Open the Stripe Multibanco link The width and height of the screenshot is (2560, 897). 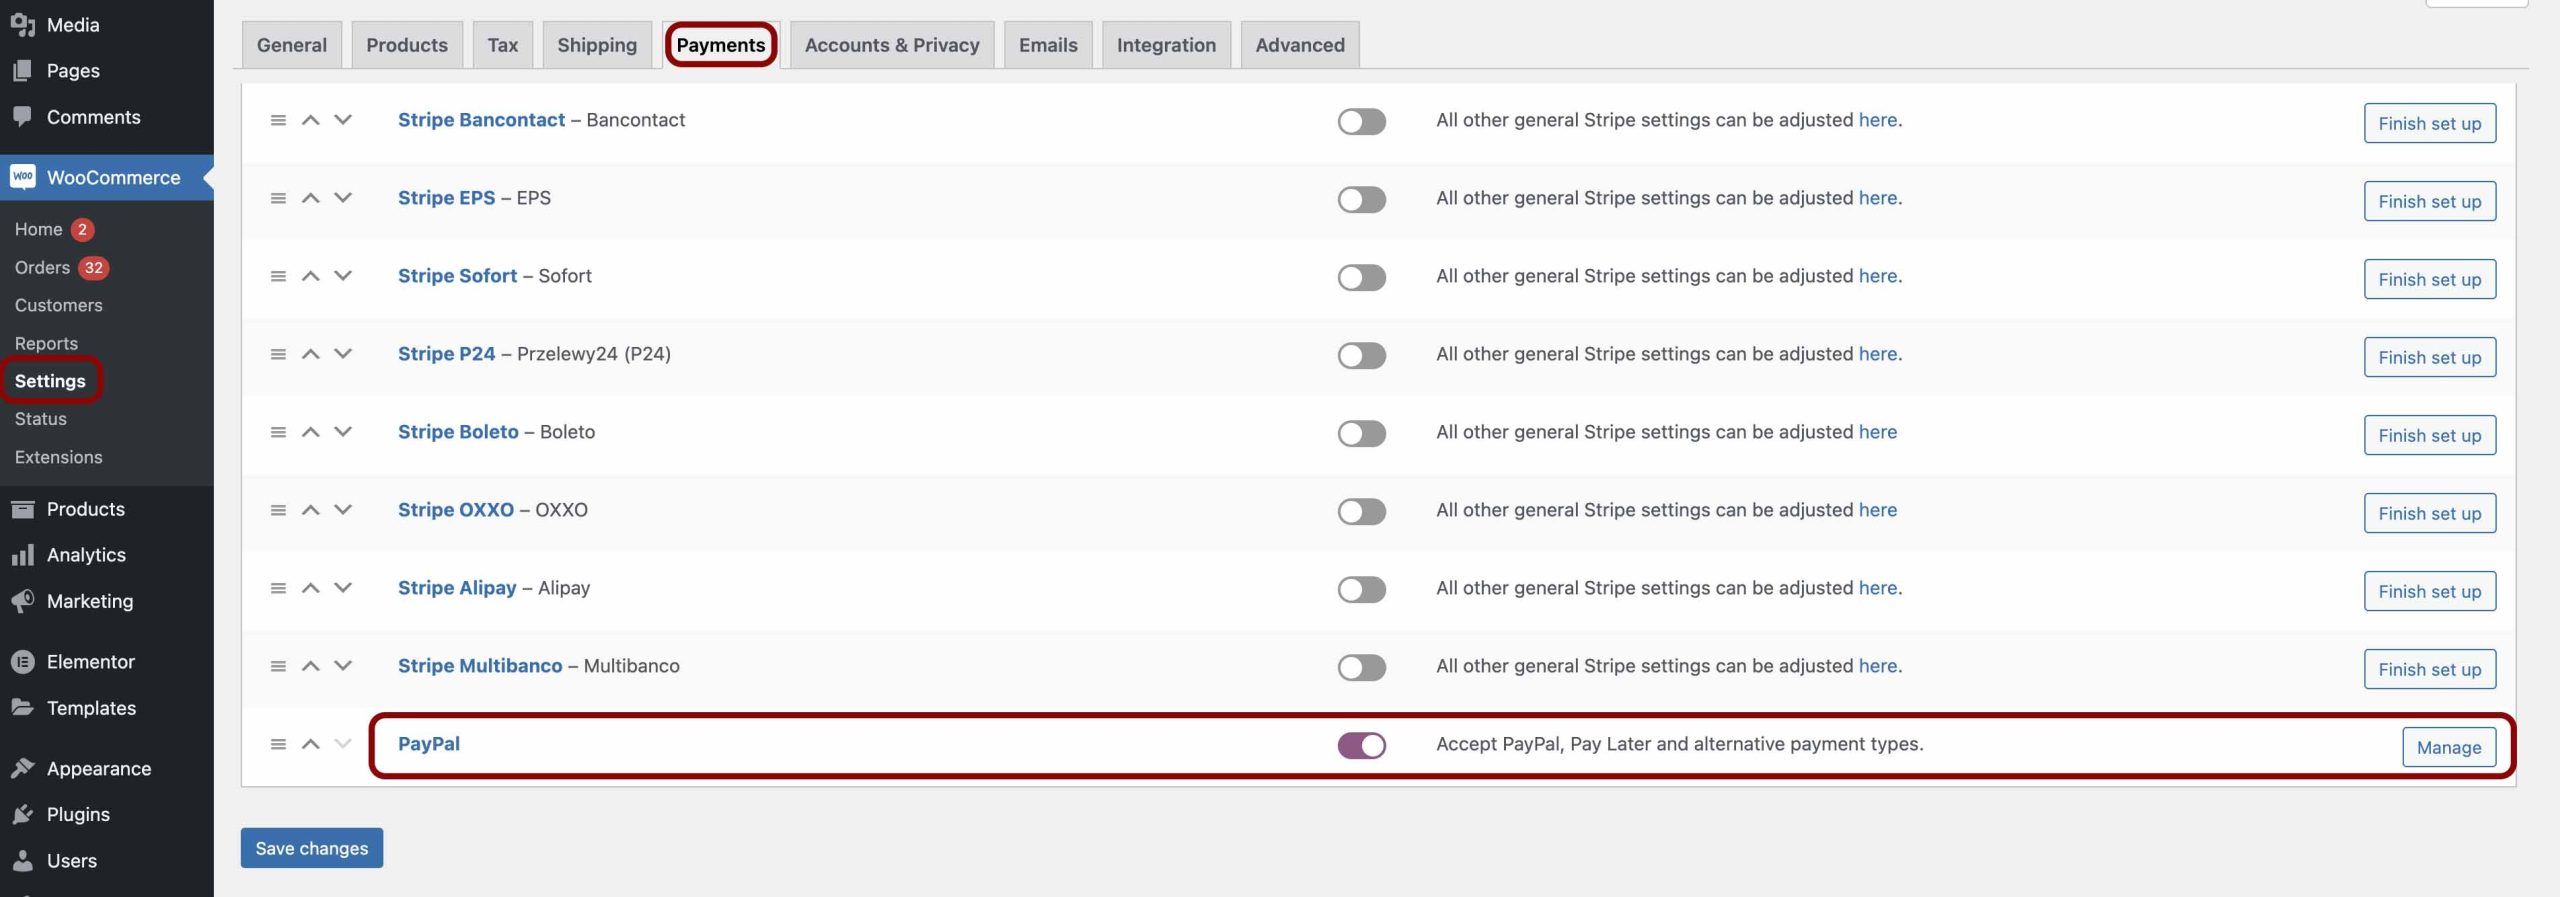tap(480, 666)
